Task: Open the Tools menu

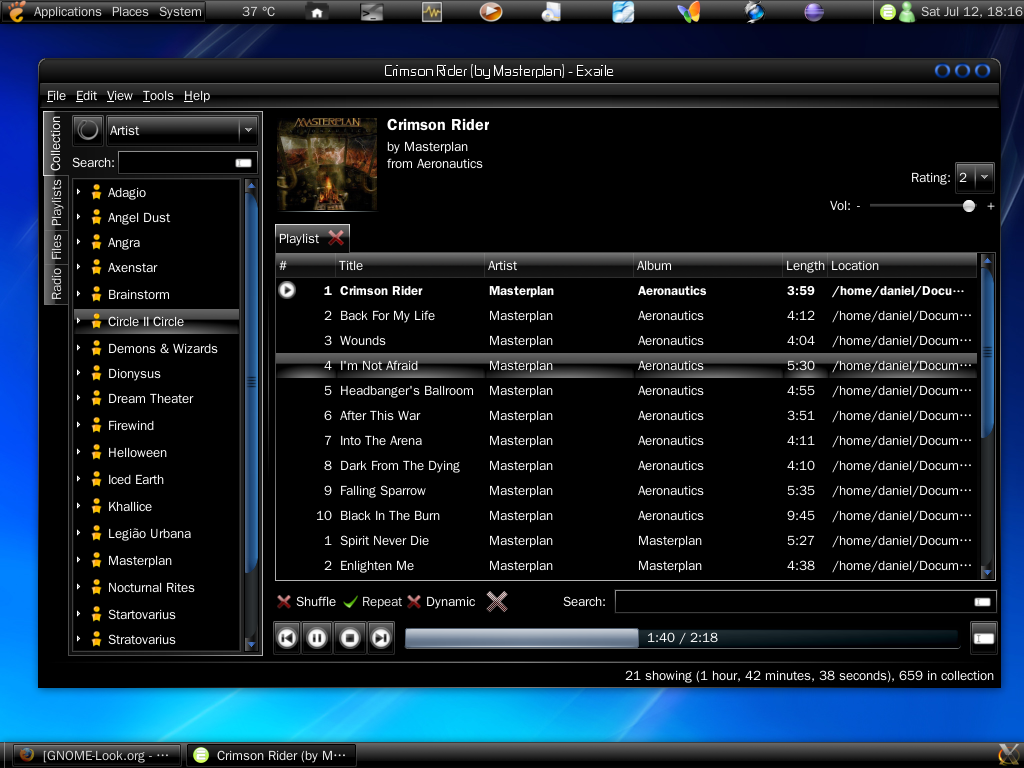Action: (158, 95)
